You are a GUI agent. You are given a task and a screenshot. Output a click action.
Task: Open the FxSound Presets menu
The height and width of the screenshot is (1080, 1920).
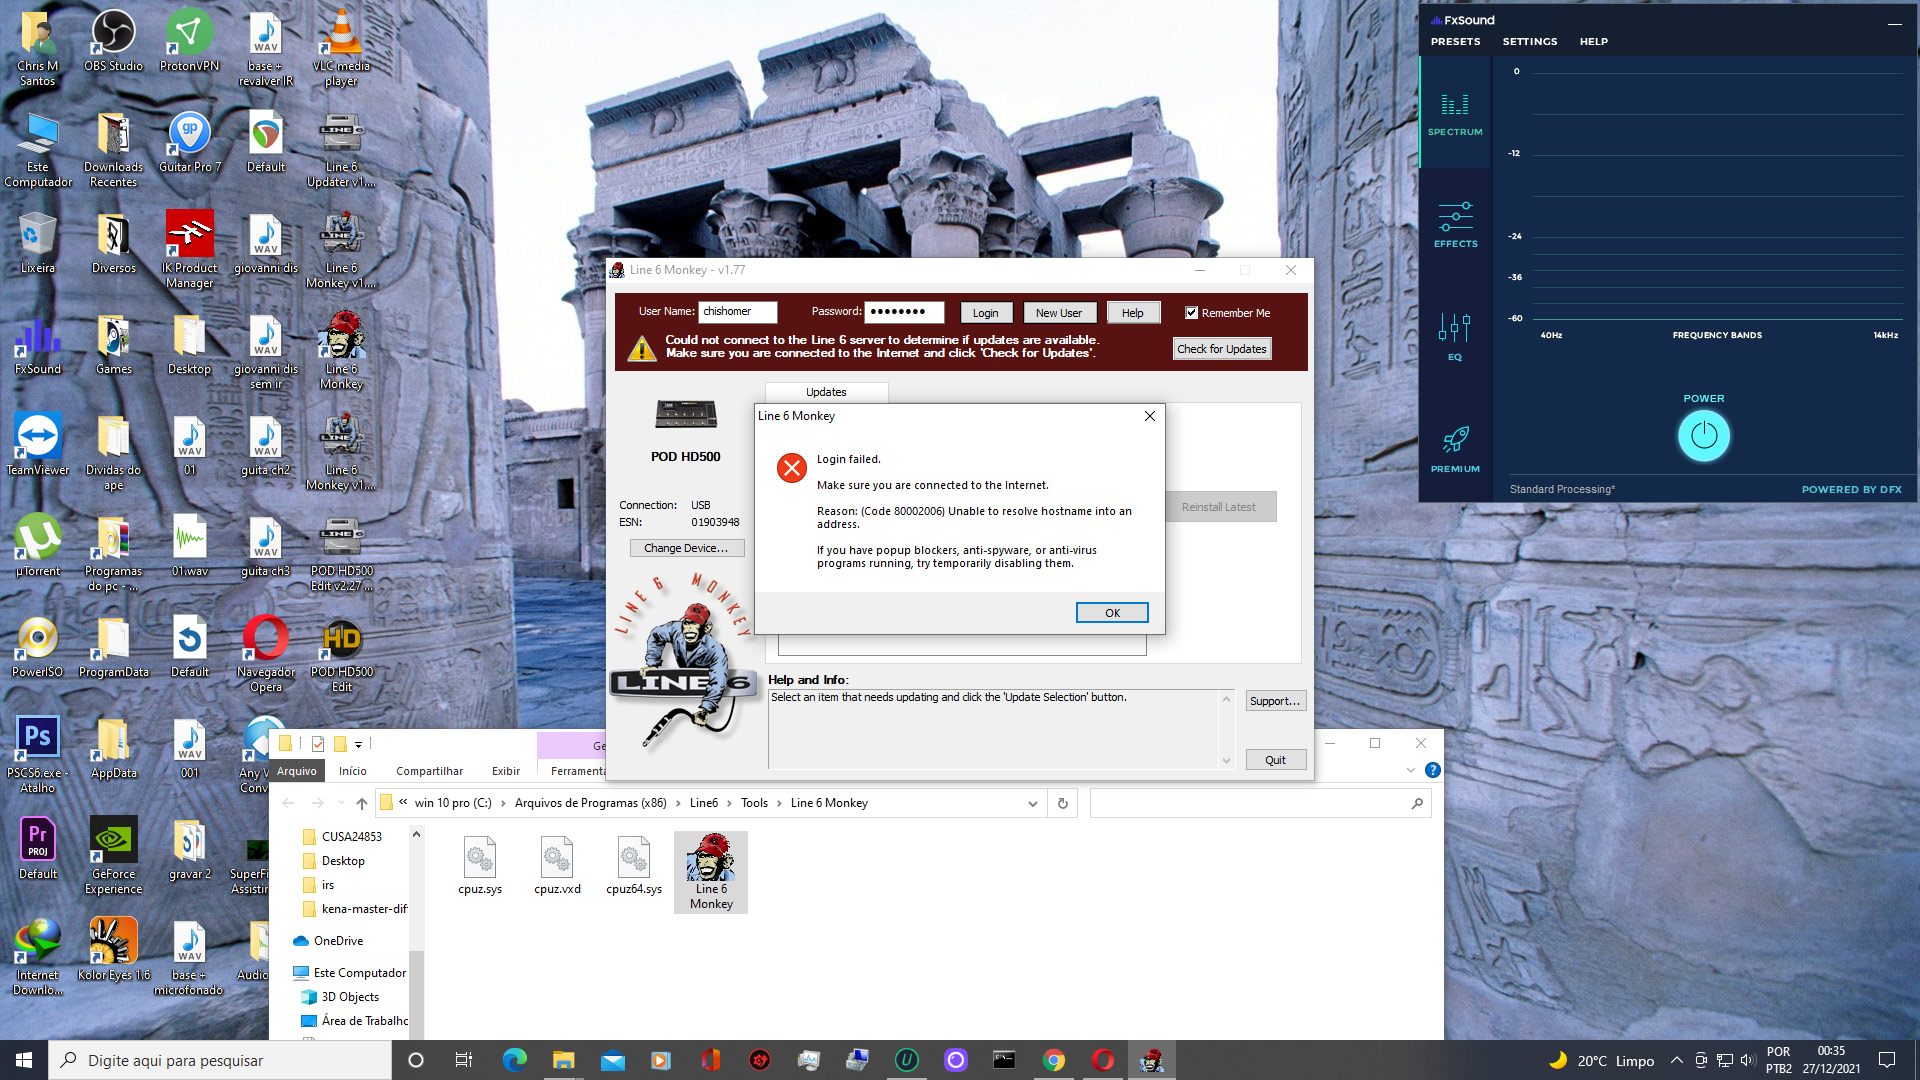[x=1455, y=42]
